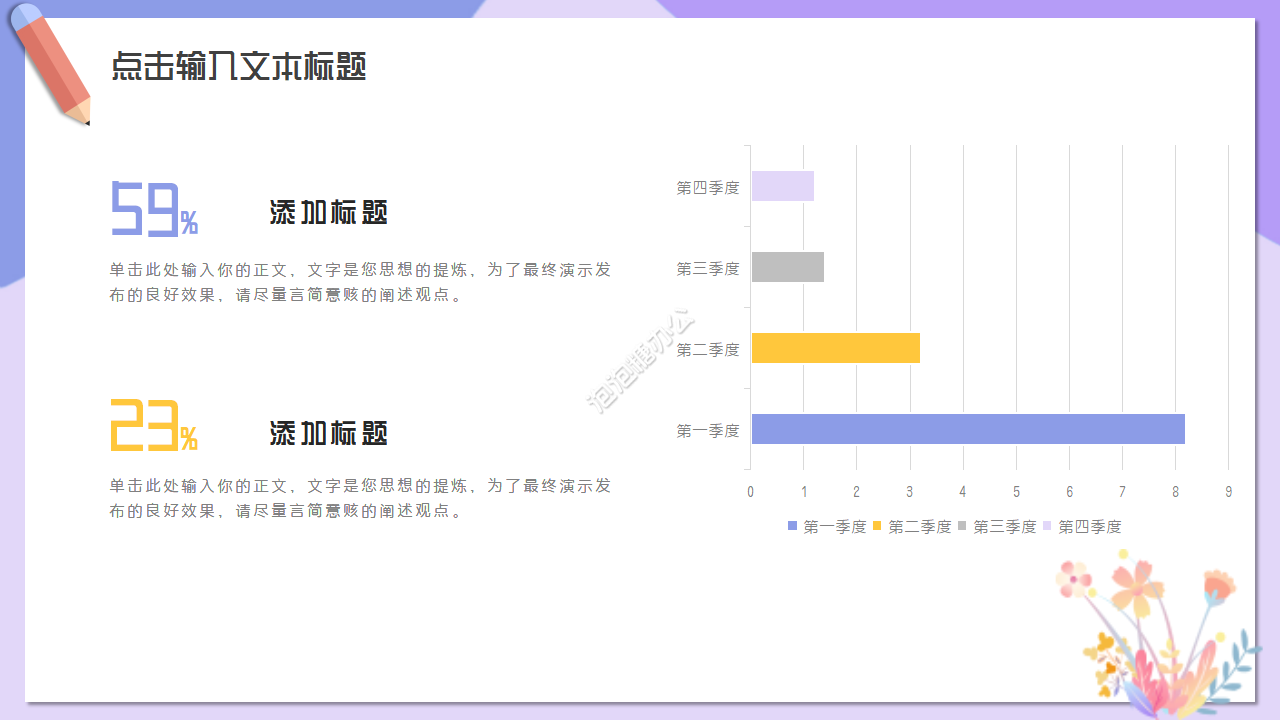Click the 添加标题 heading beside 59%

[328, 212]
